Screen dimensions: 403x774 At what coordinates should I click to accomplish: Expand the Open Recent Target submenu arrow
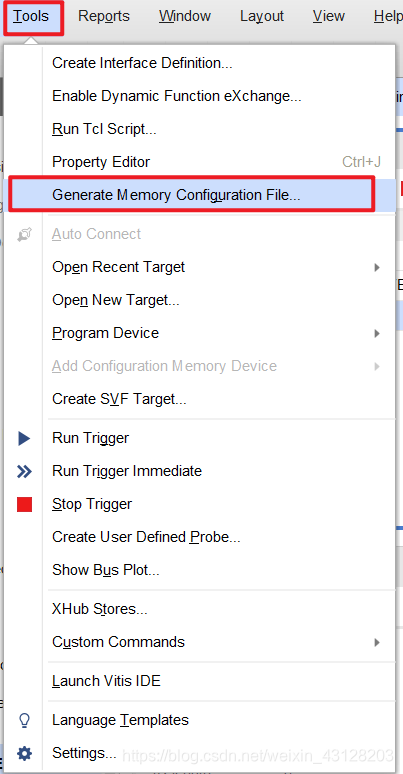(377, 268)
